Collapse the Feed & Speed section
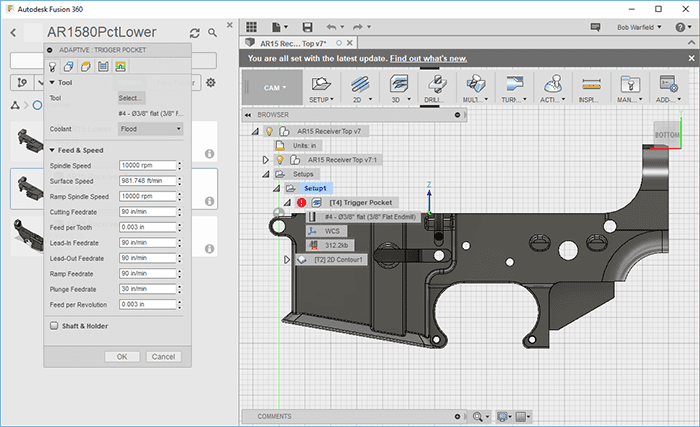 pos(52,150)
